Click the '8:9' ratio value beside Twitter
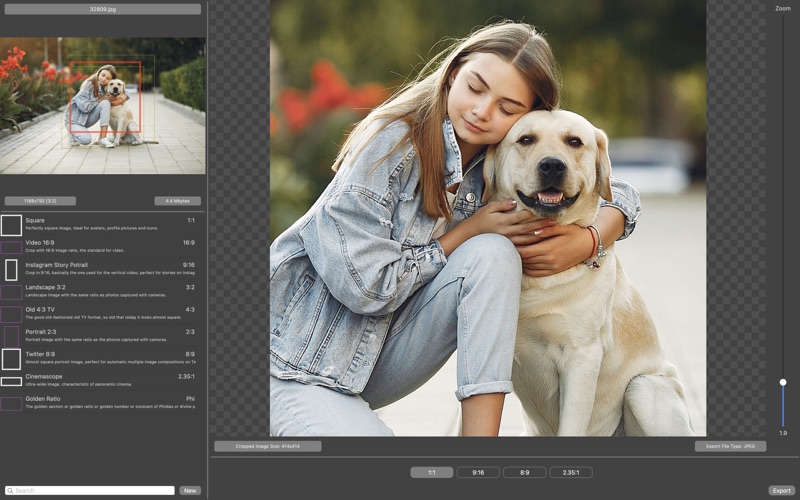Viewport: 800px width, 500px height. tap(190, 354)
